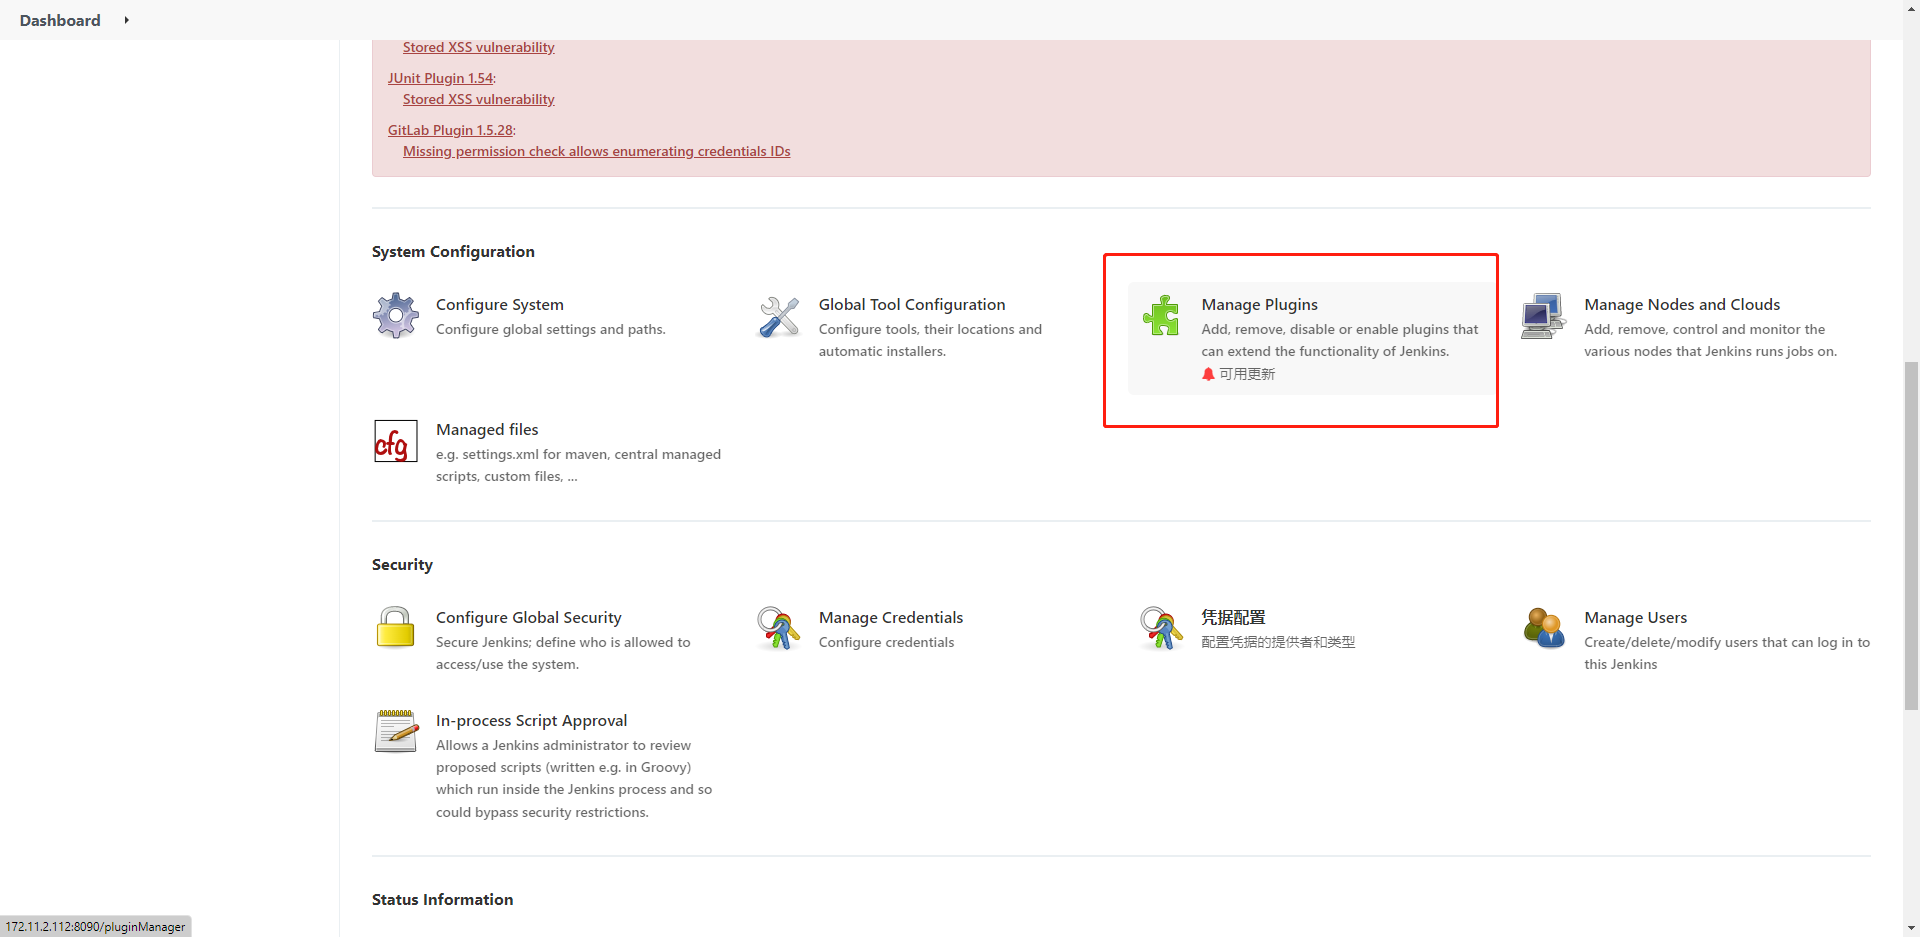The height and width of the screenshot is (937, 1920).
Task: Click the System Configuration section heading
Action: tap(453, 251)
